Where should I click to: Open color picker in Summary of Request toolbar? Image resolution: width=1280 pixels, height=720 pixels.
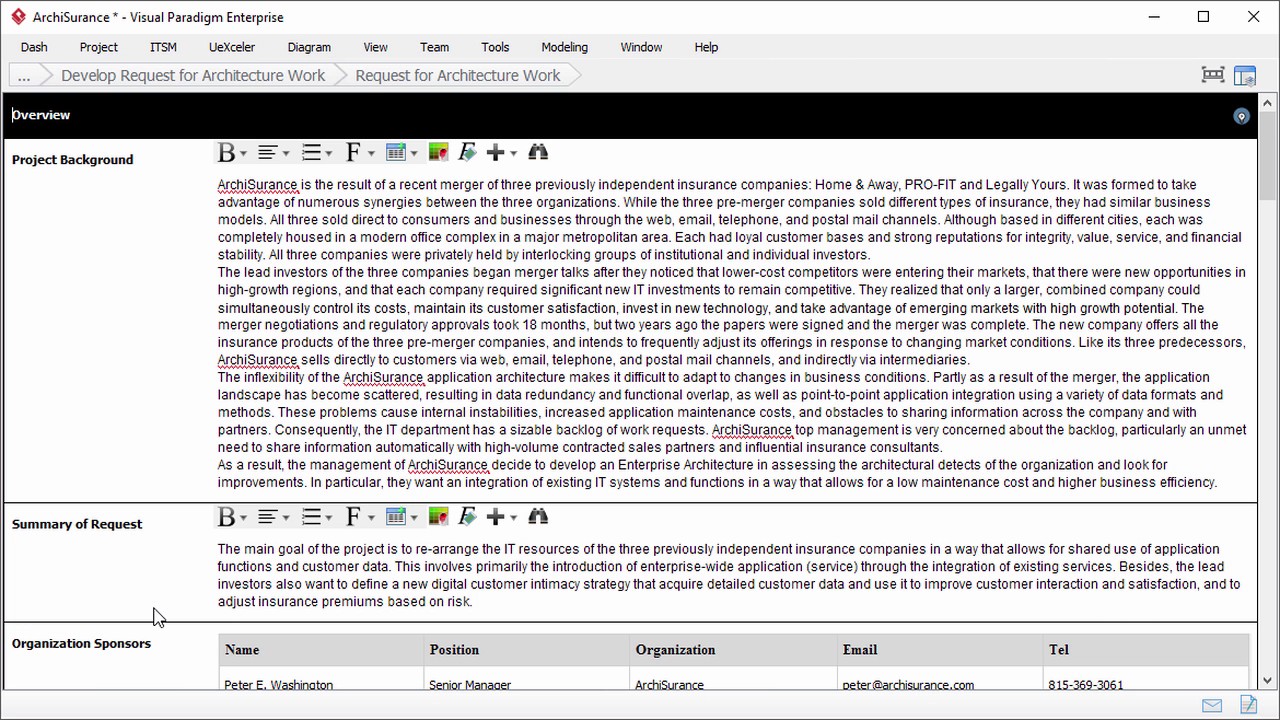click(x=438, y=517)
